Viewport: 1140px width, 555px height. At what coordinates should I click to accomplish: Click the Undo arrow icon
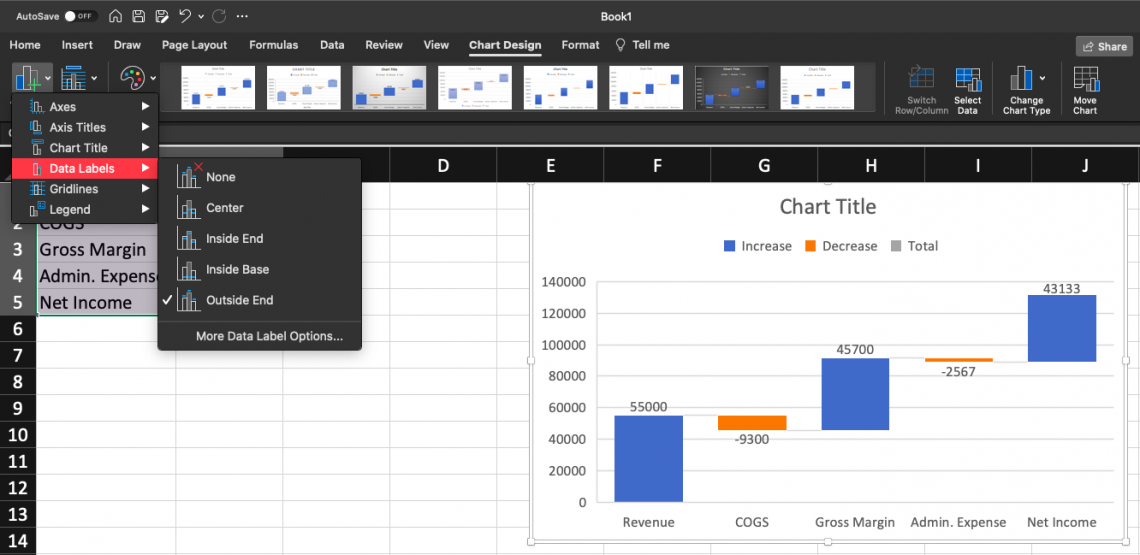185,17
